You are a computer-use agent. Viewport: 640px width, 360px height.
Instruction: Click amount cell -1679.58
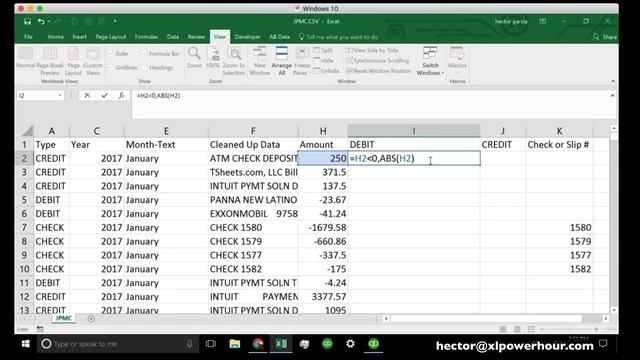pos(323,227)
